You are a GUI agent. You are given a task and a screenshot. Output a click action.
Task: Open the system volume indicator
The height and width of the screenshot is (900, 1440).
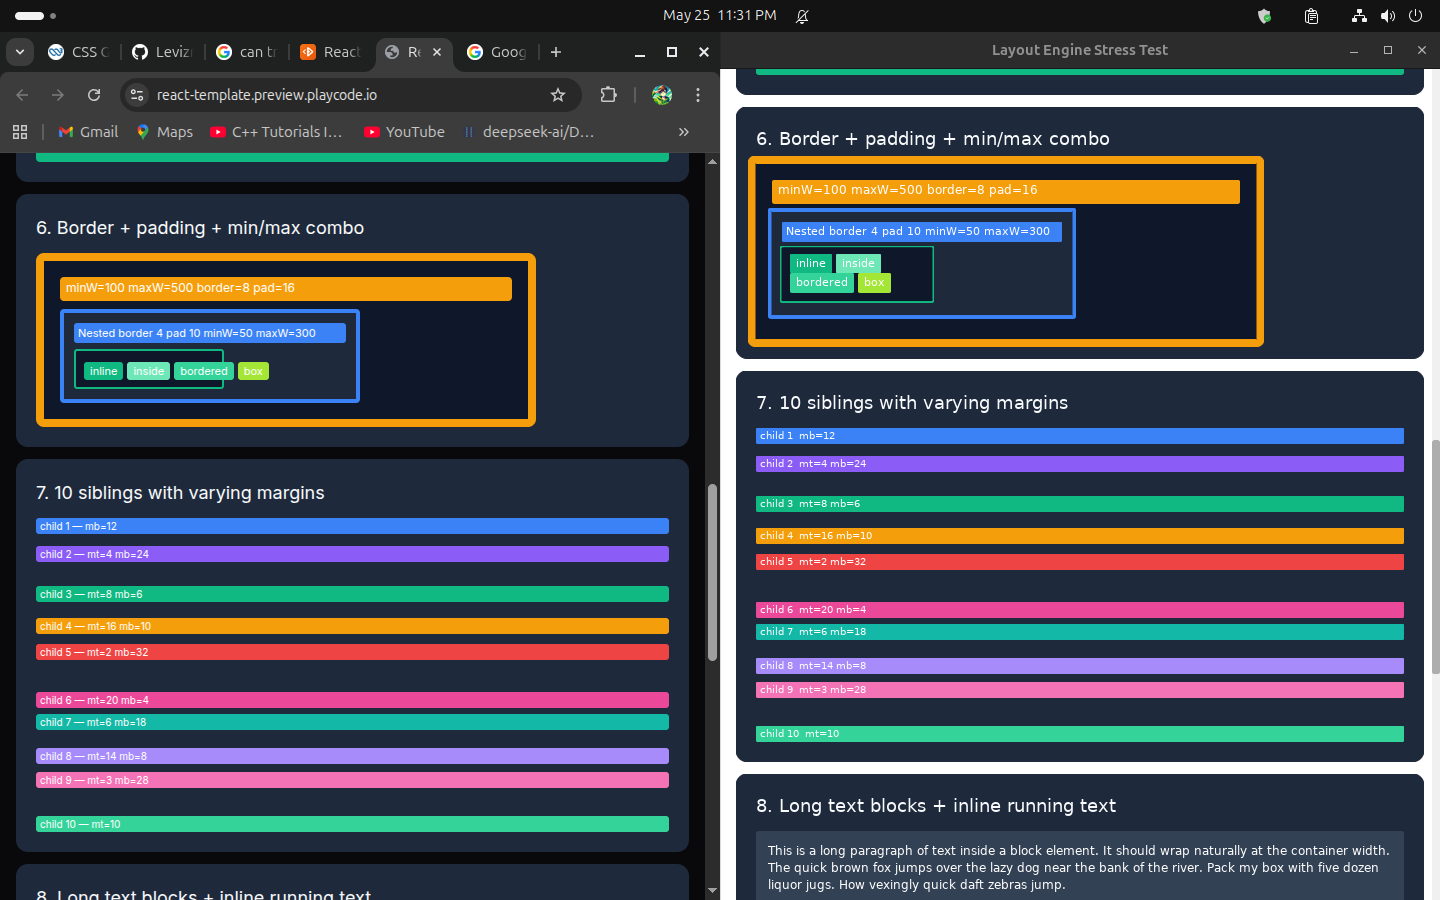pos(1387,16)
